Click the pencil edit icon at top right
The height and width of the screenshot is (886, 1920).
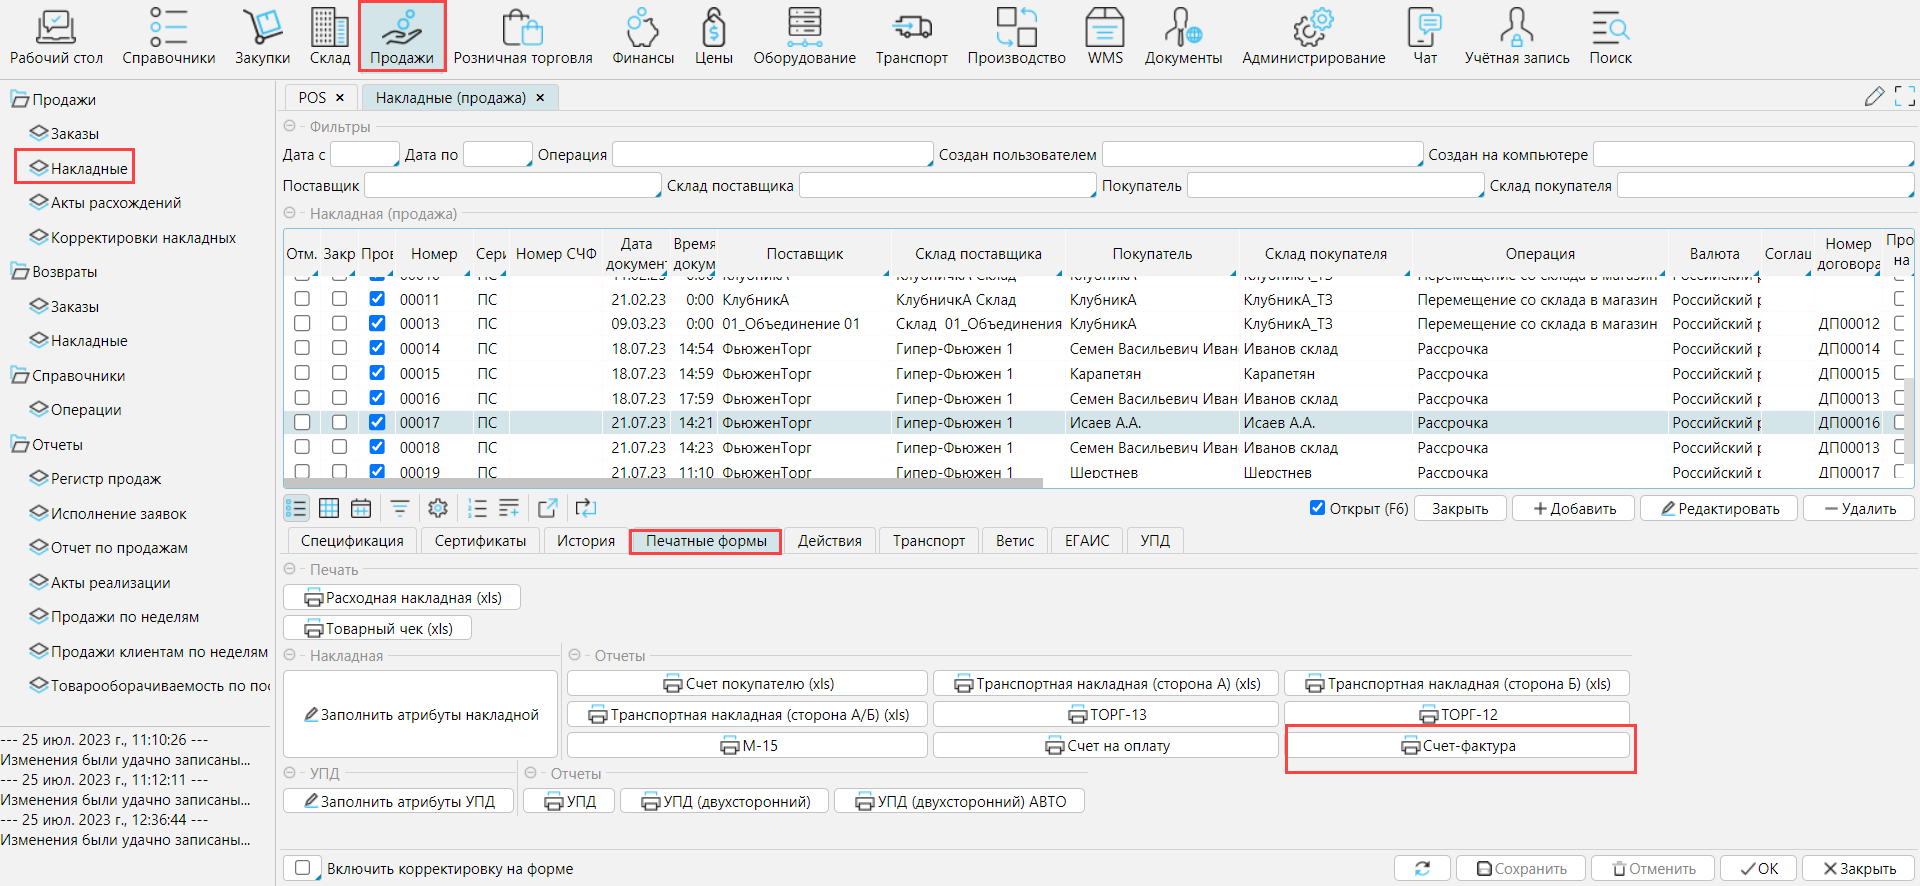[1874, 96]
